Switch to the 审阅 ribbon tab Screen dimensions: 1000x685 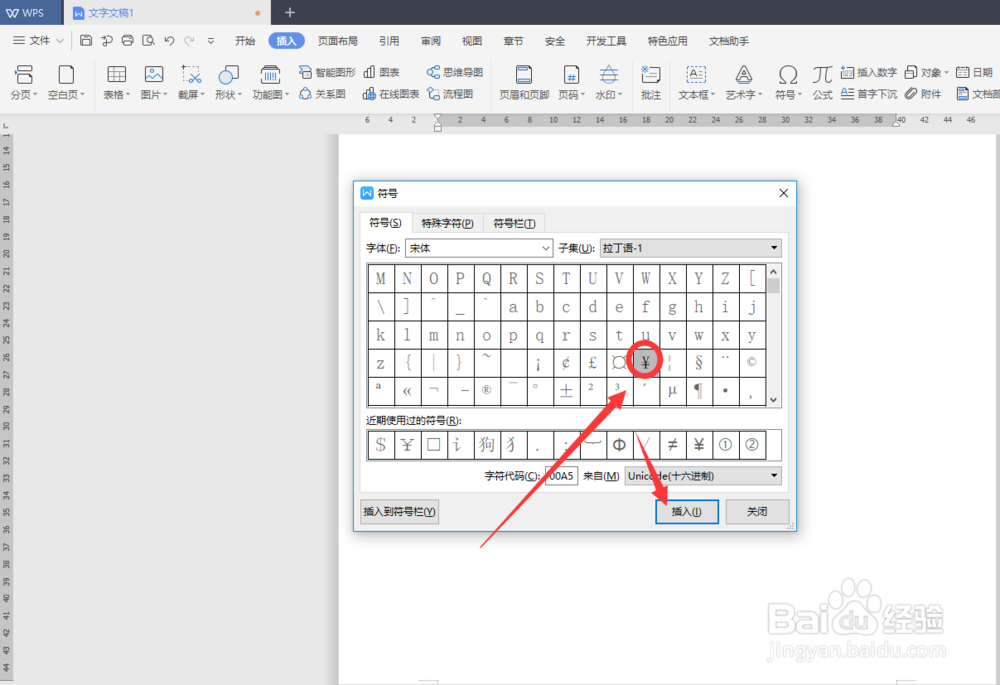[430, 41]
